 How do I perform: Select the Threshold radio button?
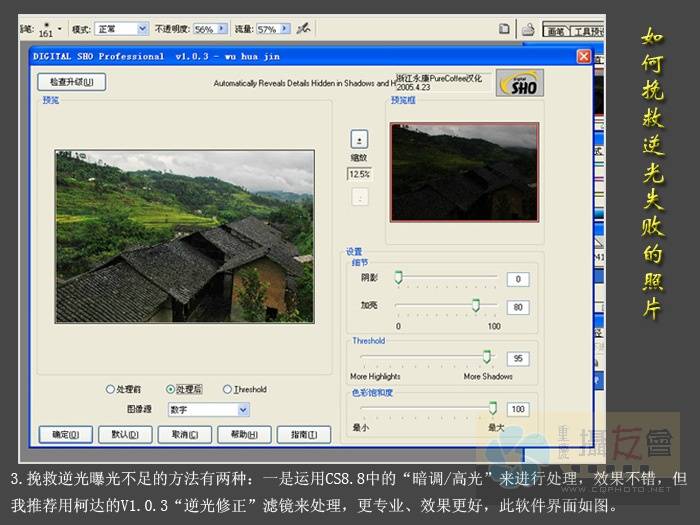tap(227, 389)
